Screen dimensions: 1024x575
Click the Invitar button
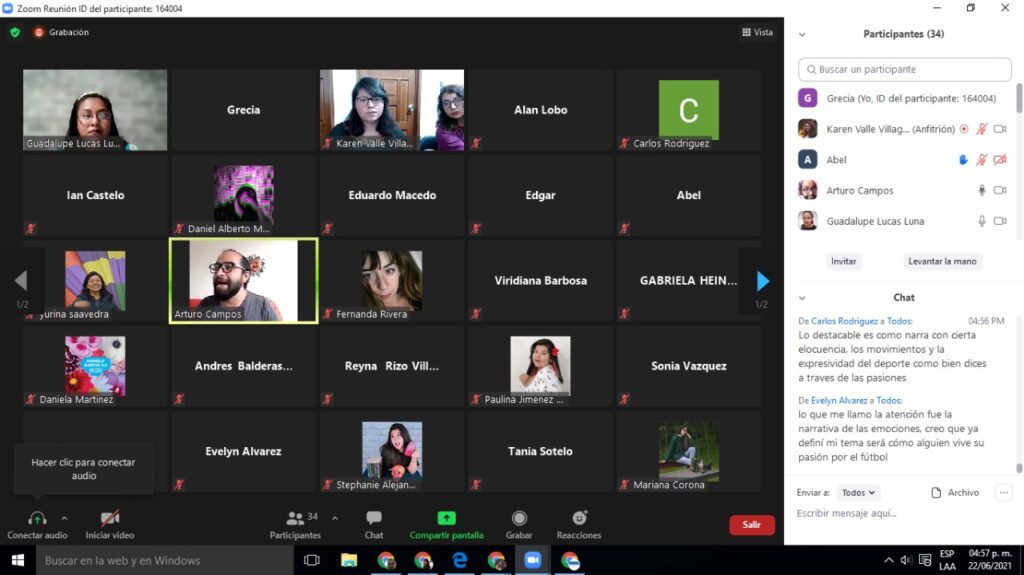843,261
